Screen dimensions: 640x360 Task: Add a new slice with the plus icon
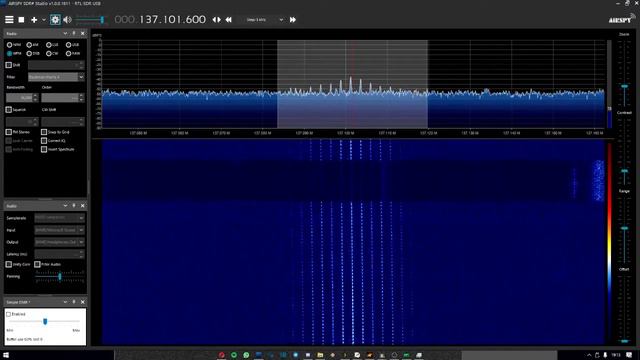pos(34,20)
